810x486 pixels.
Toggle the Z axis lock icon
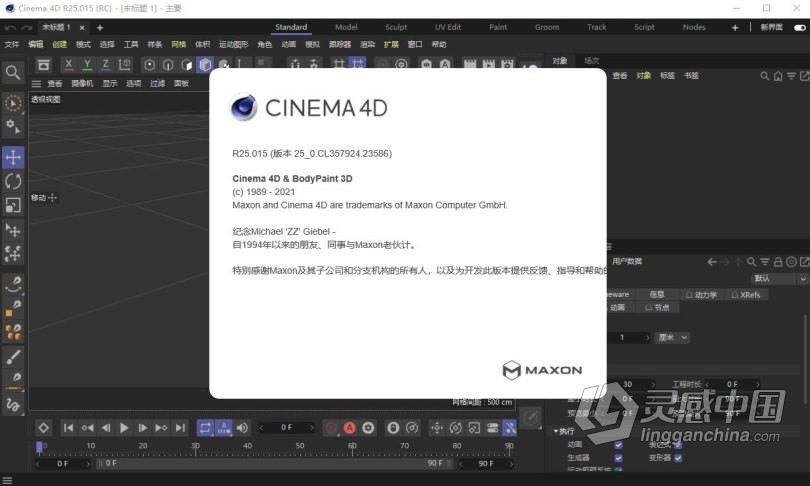pyautogui.click(x=106, y=65)
